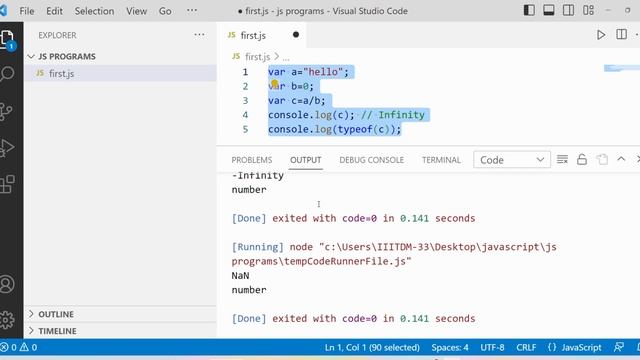The image size is (640, 360).
Task: Open the Accounts menu icon
Action: pos(7,284)
